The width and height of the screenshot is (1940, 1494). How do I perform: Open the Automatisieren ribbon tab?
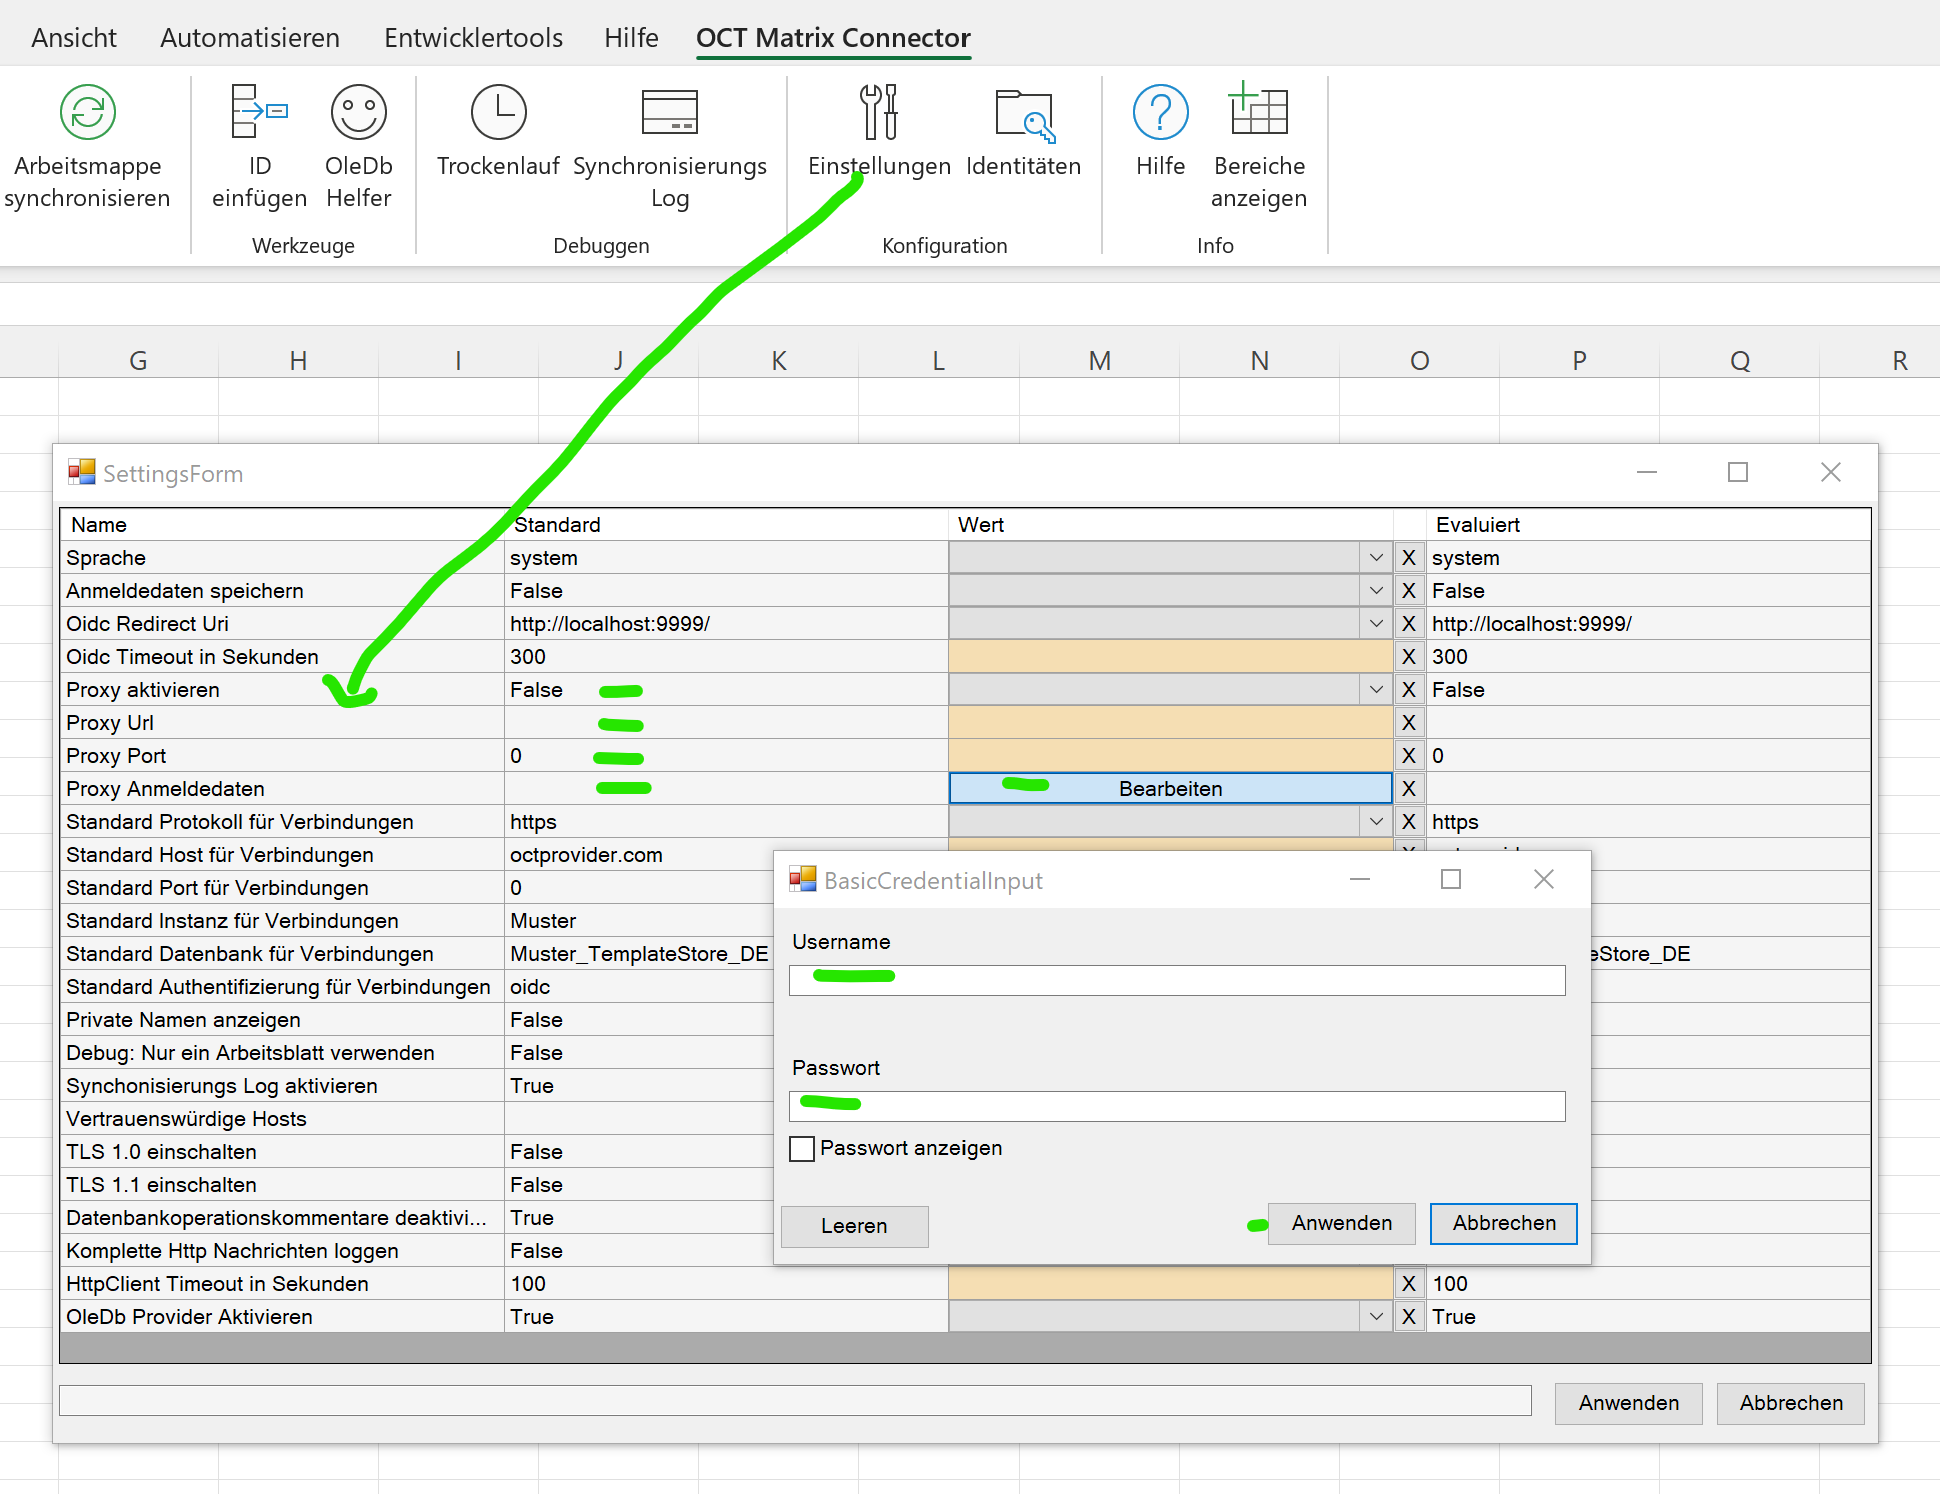tap(249, 38)
